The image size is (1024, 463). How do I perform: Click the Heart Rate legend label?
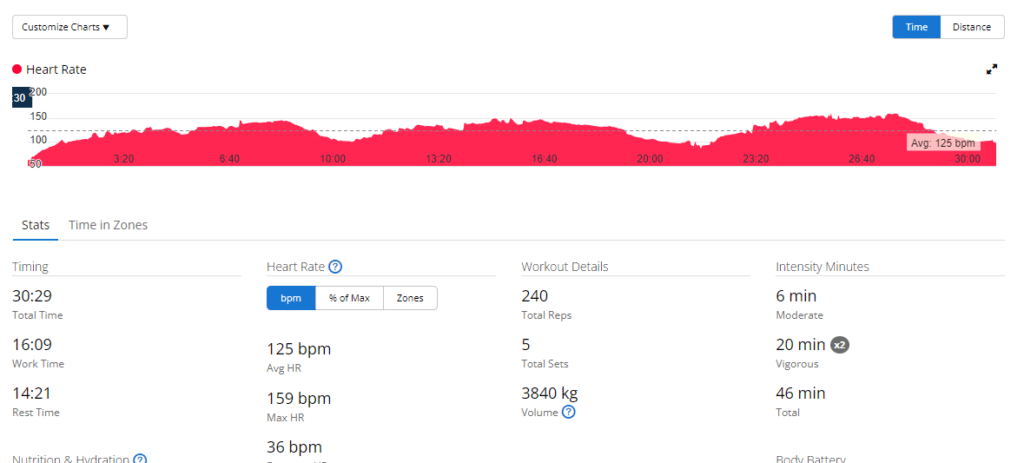56,70
